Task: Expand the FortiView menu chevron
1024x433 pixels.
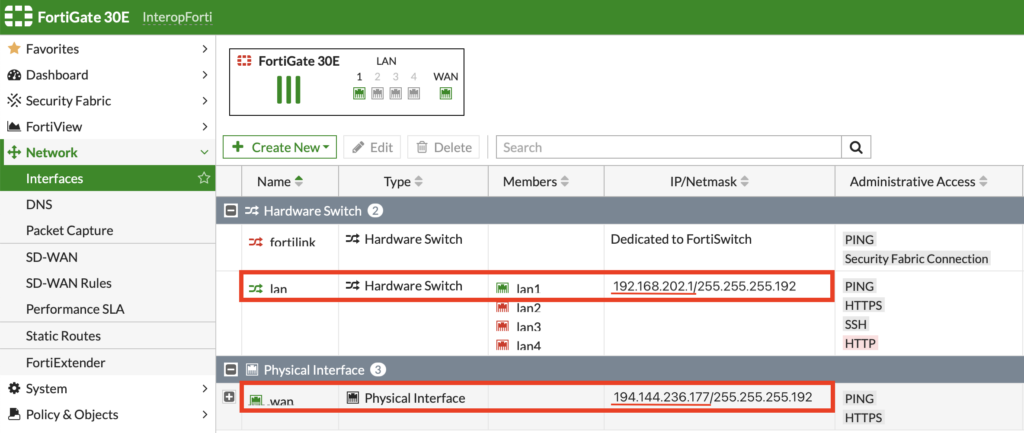Action: point(204,127)
